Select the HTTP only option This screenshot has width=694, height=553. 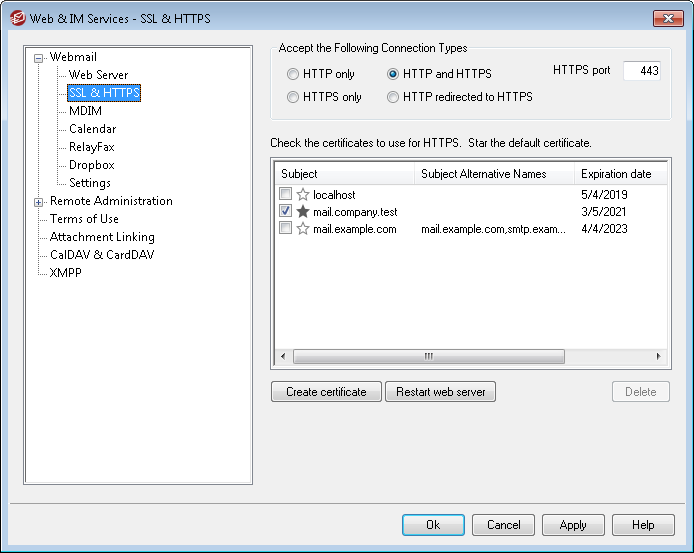[293, 74]
